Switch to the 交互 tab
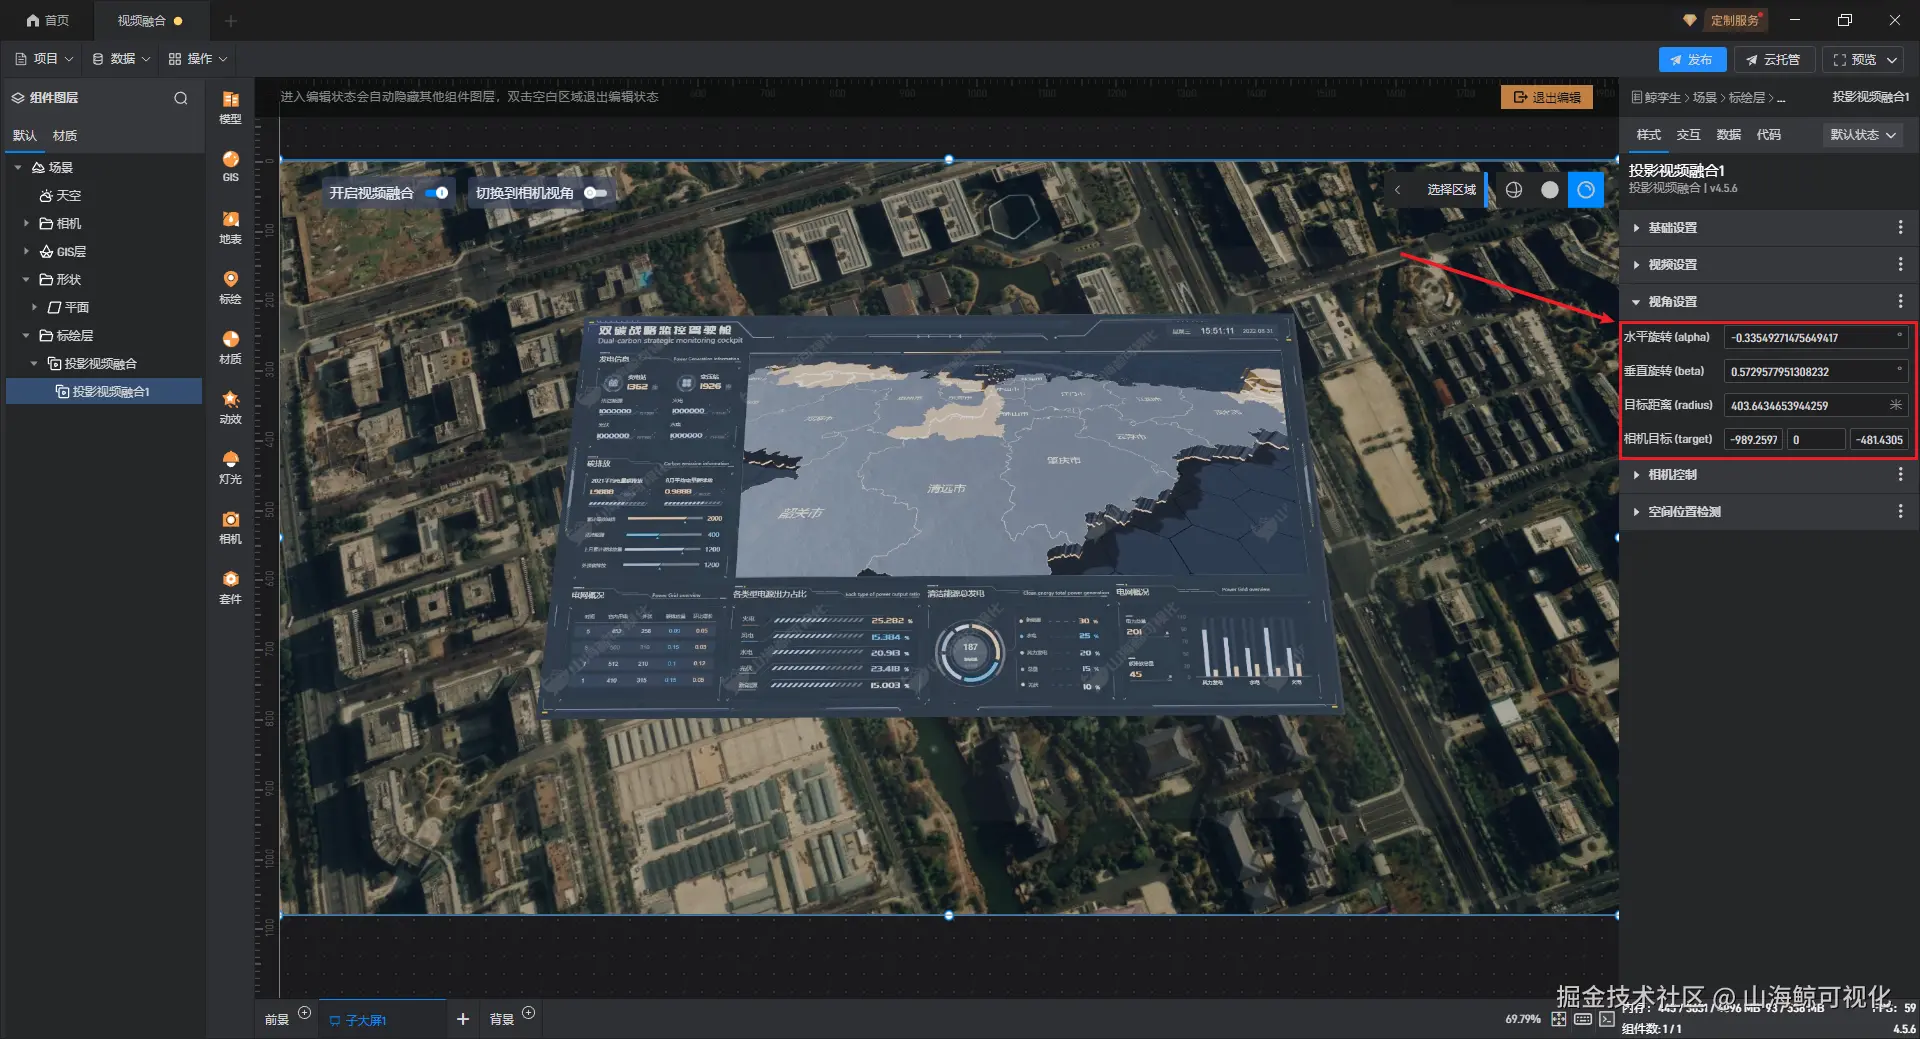 point(1688,135)
